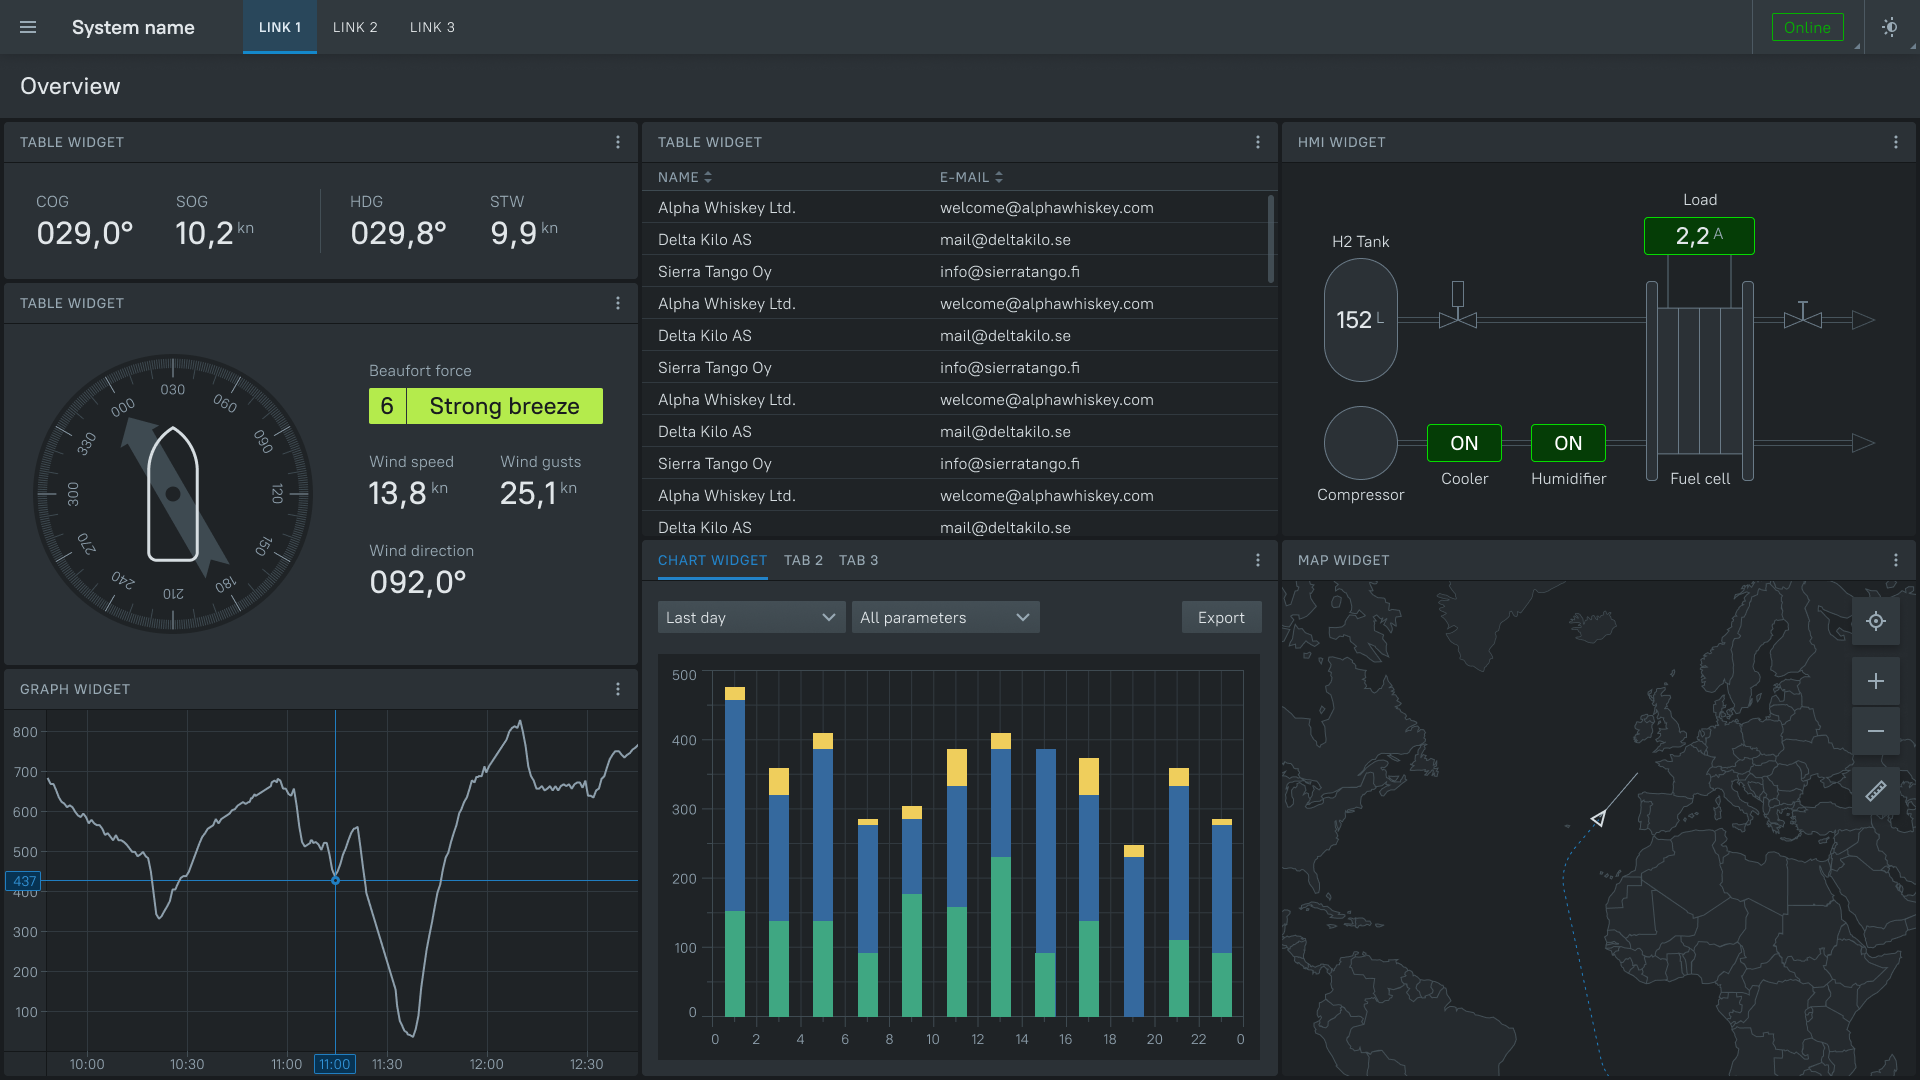Toggle the Cooler ON switch
Screen dimensions: 1920x1080
pyautogui.click(x=1464, y=442)
